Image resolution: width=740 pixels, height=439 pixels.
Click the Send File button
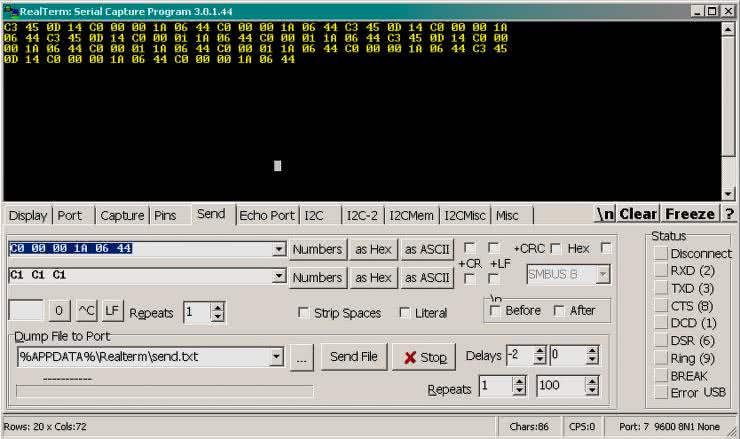[354, 357]
